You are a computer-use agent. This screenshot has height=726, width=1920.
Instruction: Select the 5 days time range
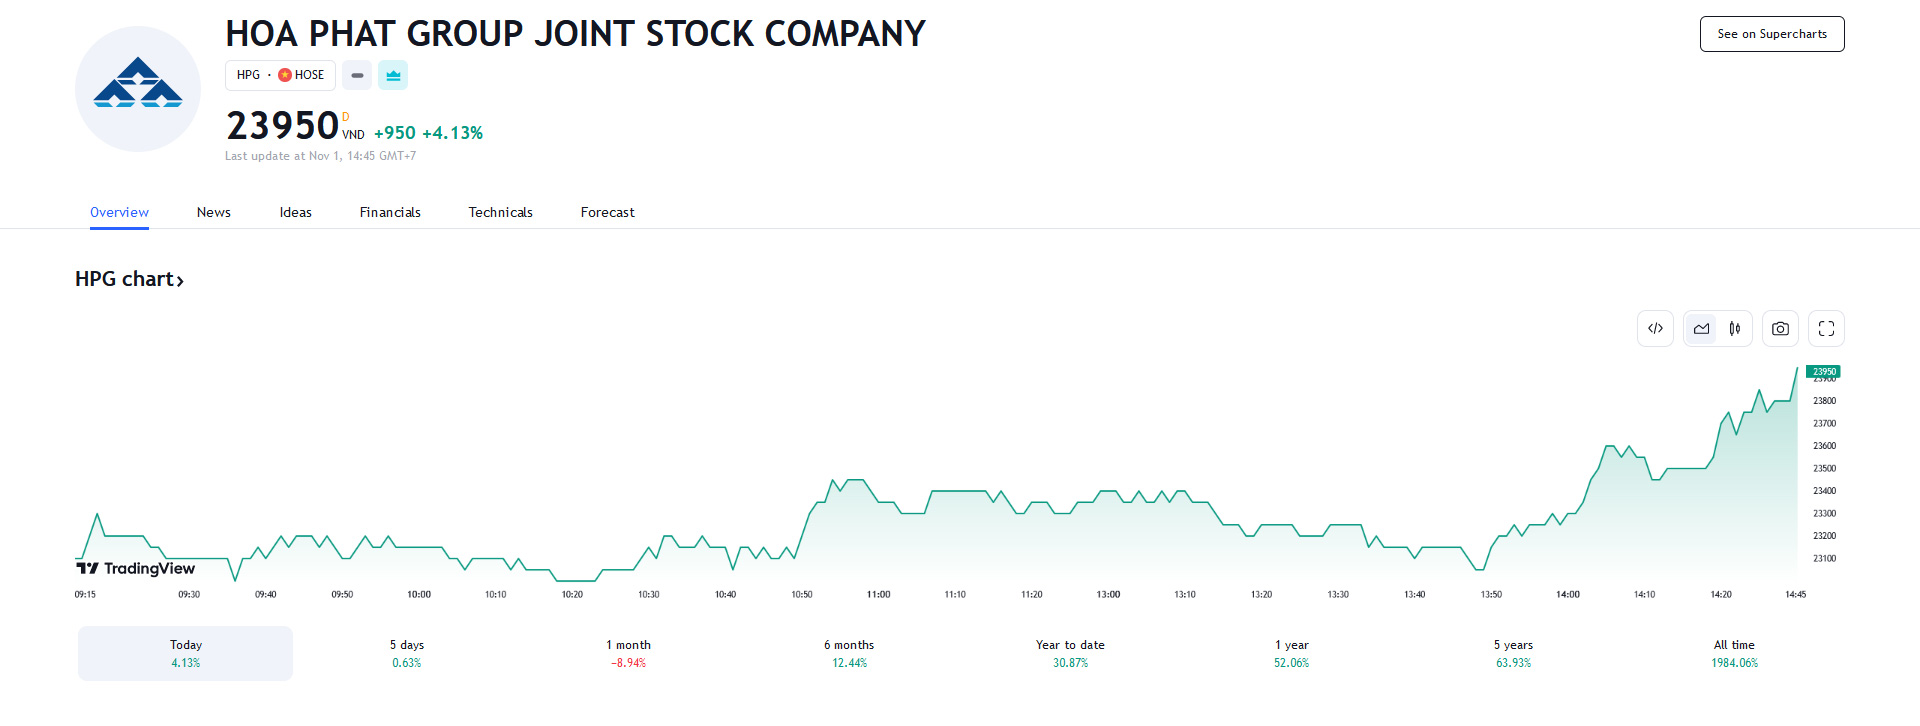coord(407,653)
